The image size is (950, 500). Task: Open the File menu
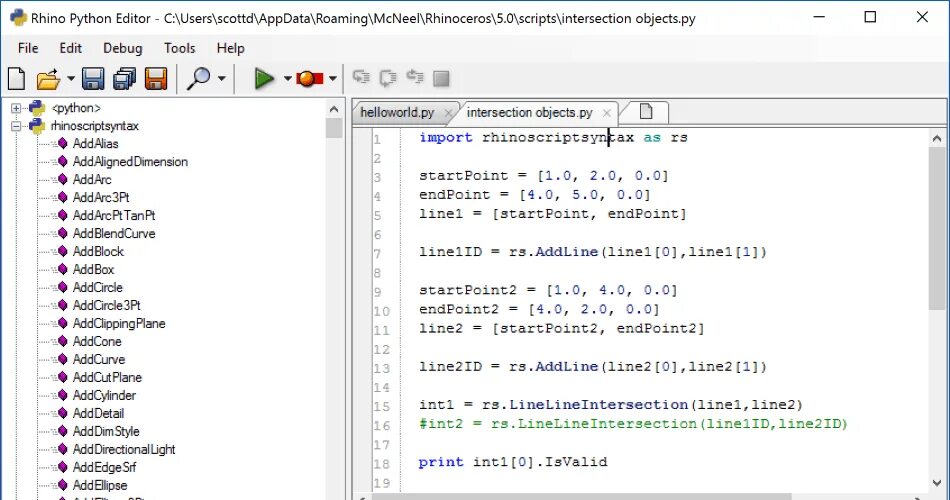tap(28, 48)
